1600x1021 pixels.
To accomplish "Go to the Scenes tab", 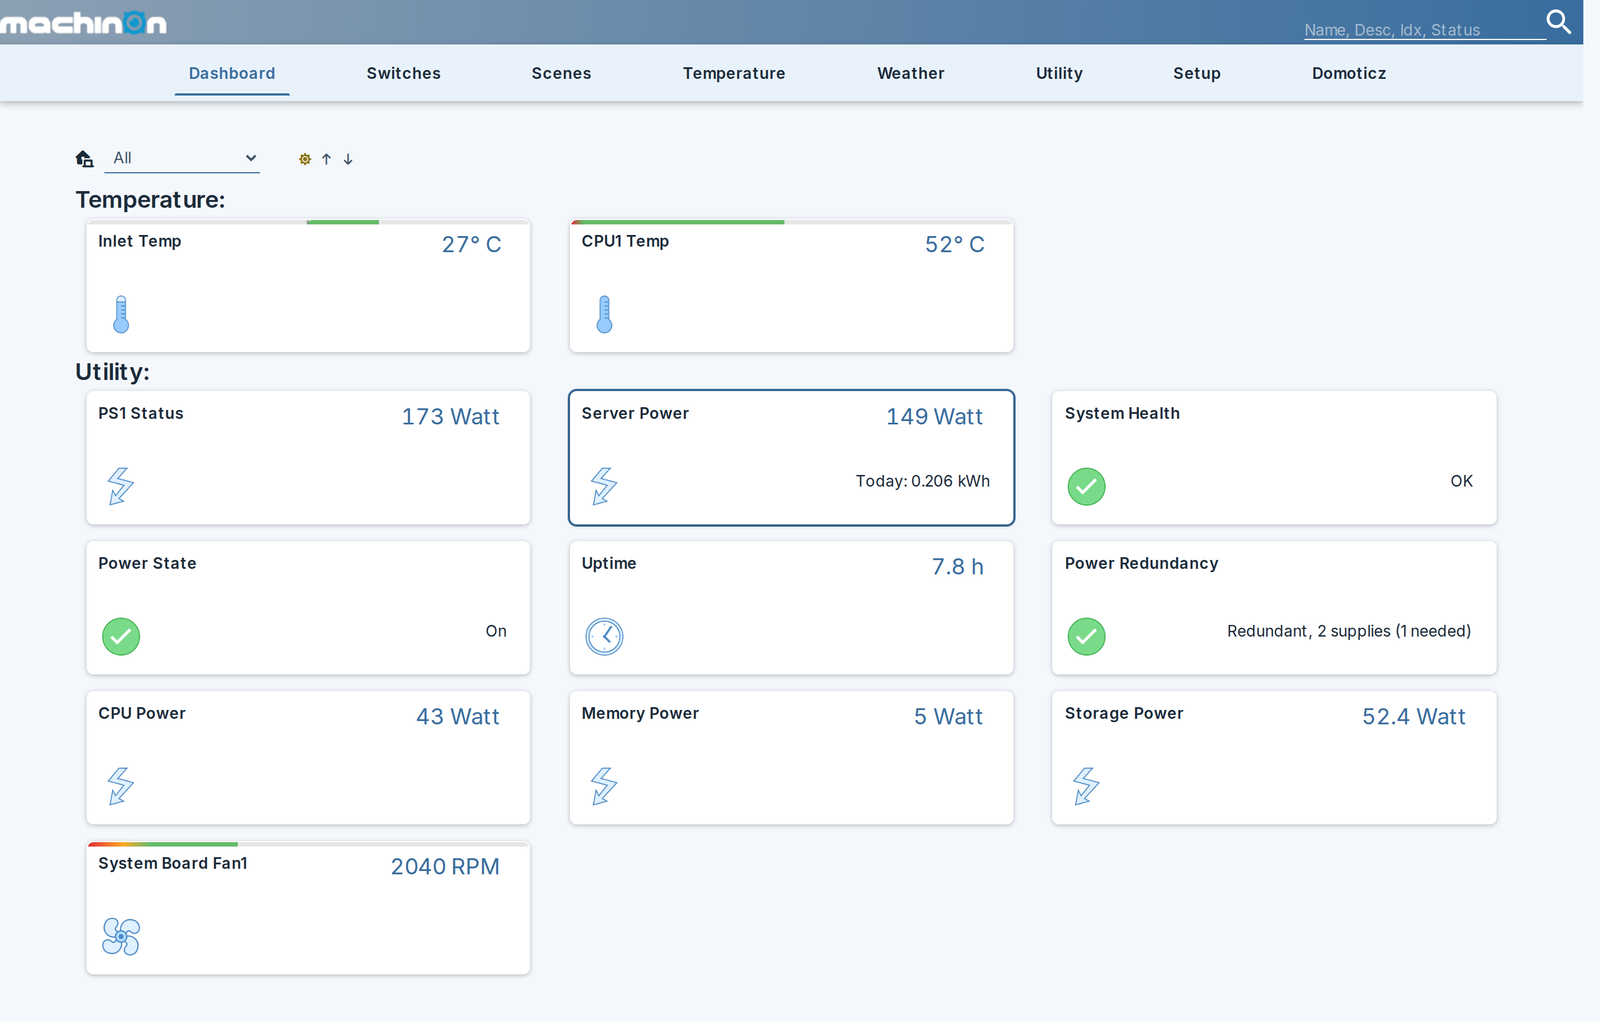I will tap(561, 73).
